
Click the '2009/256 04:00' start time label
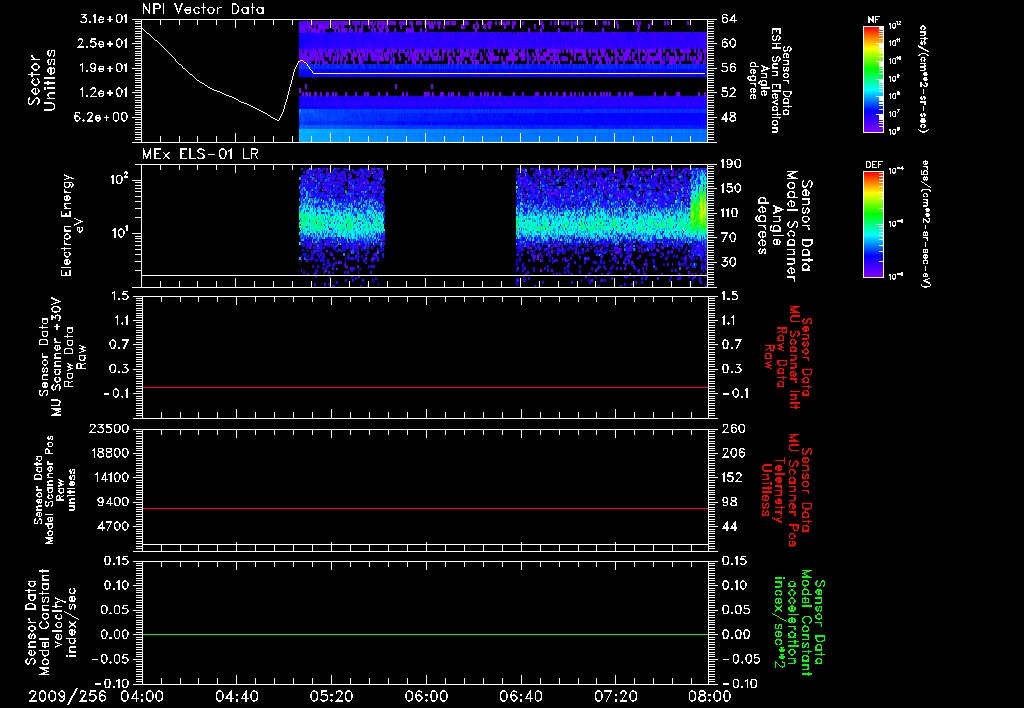pos(97,696)
